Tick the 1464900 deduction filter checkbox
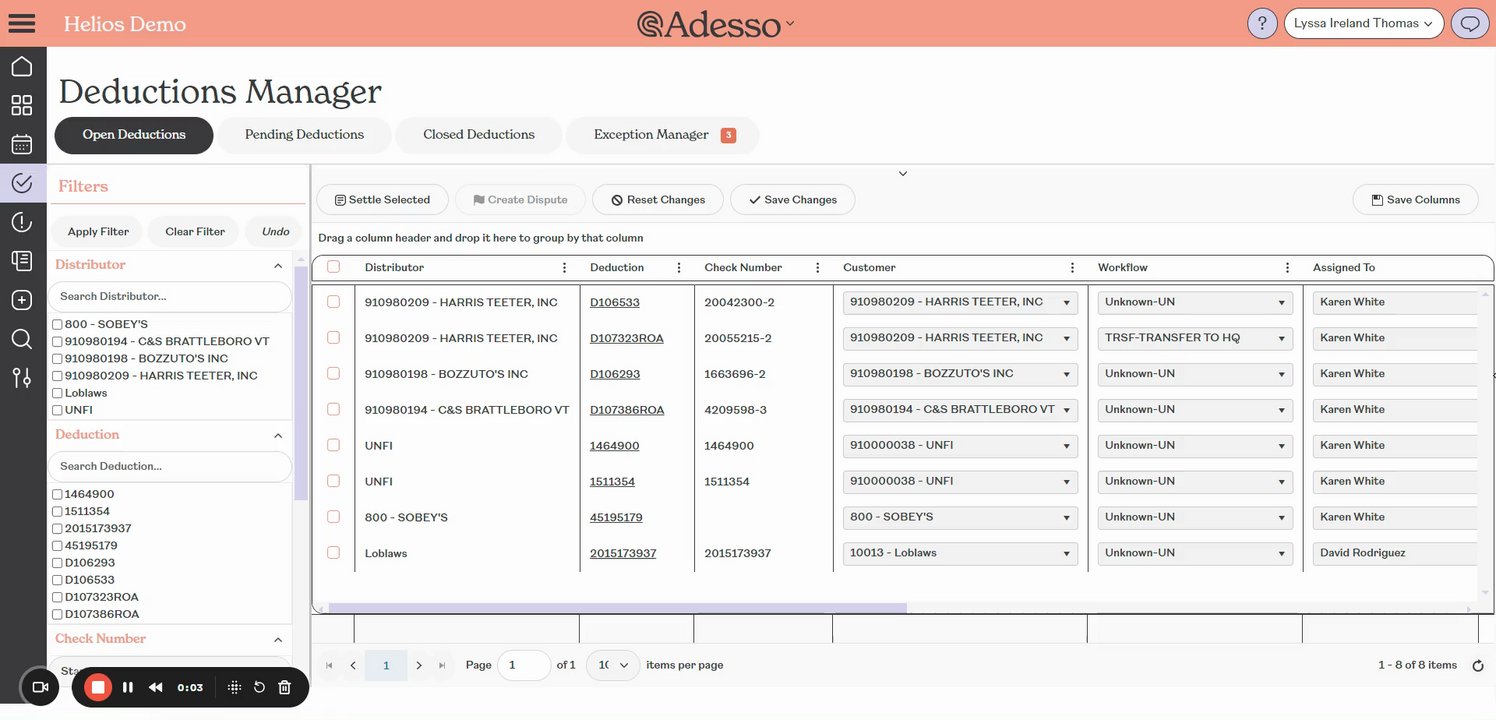Image resolution: width=1496 pixels, height=720 pixels. click(x=57, y=495)
